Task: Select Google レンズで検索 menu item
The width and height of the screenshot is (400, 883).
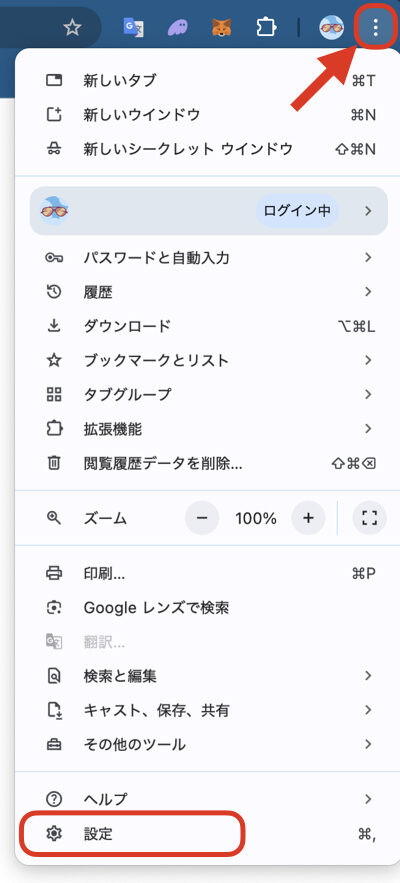Action: click(208, 608)
